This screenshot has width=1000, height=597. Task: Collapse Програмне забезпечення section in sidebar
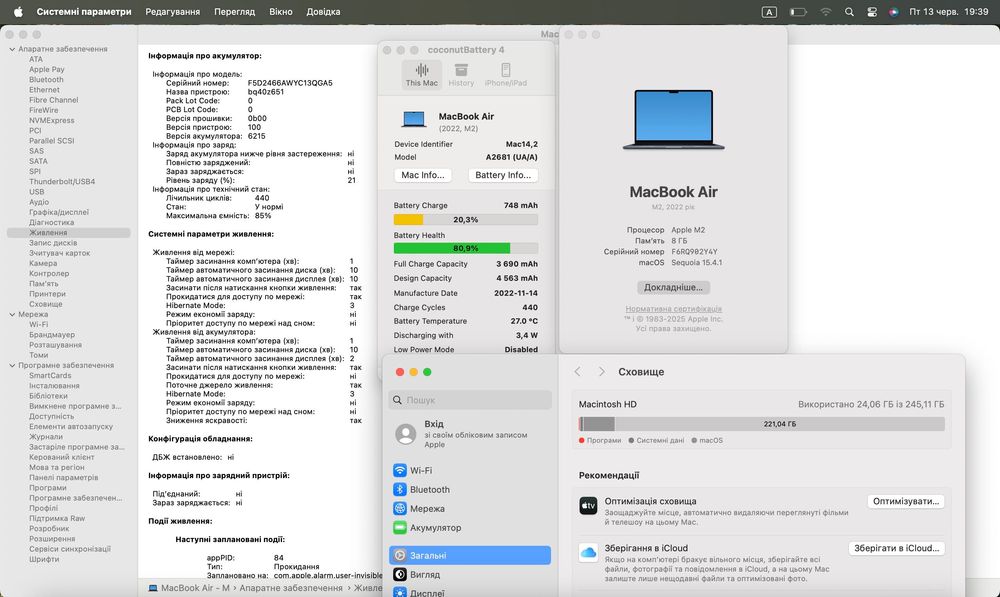[12, 365]
